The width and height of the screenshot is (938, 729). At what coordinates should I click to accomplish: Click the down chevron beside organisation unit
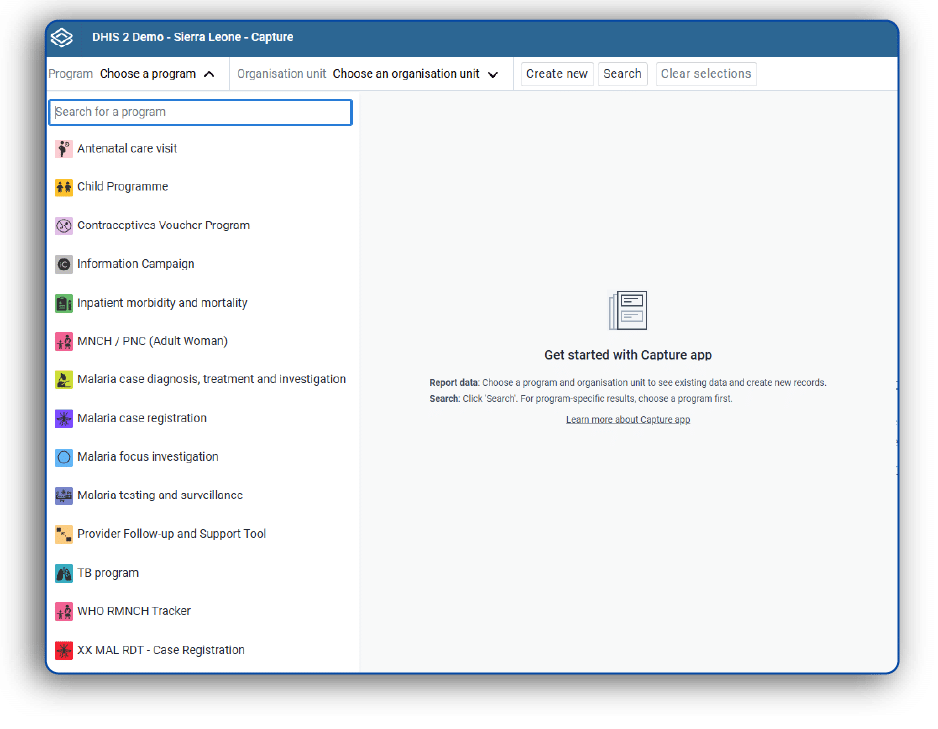pyautogui.click(x=493, y=75)
